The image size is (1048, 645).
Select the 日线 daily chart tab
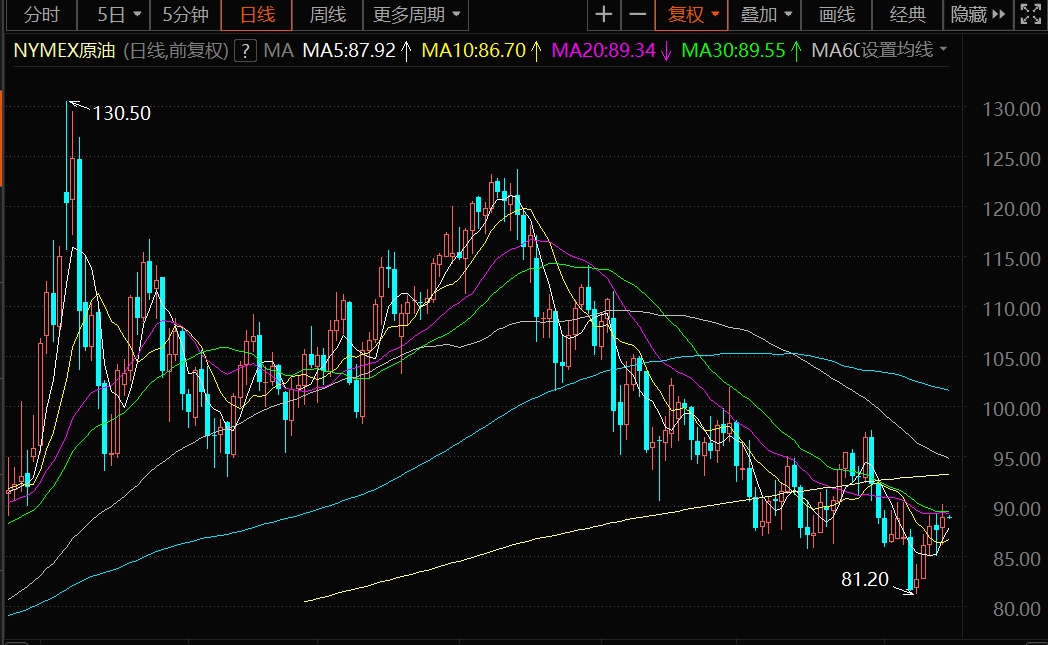(x=258, y=15)
